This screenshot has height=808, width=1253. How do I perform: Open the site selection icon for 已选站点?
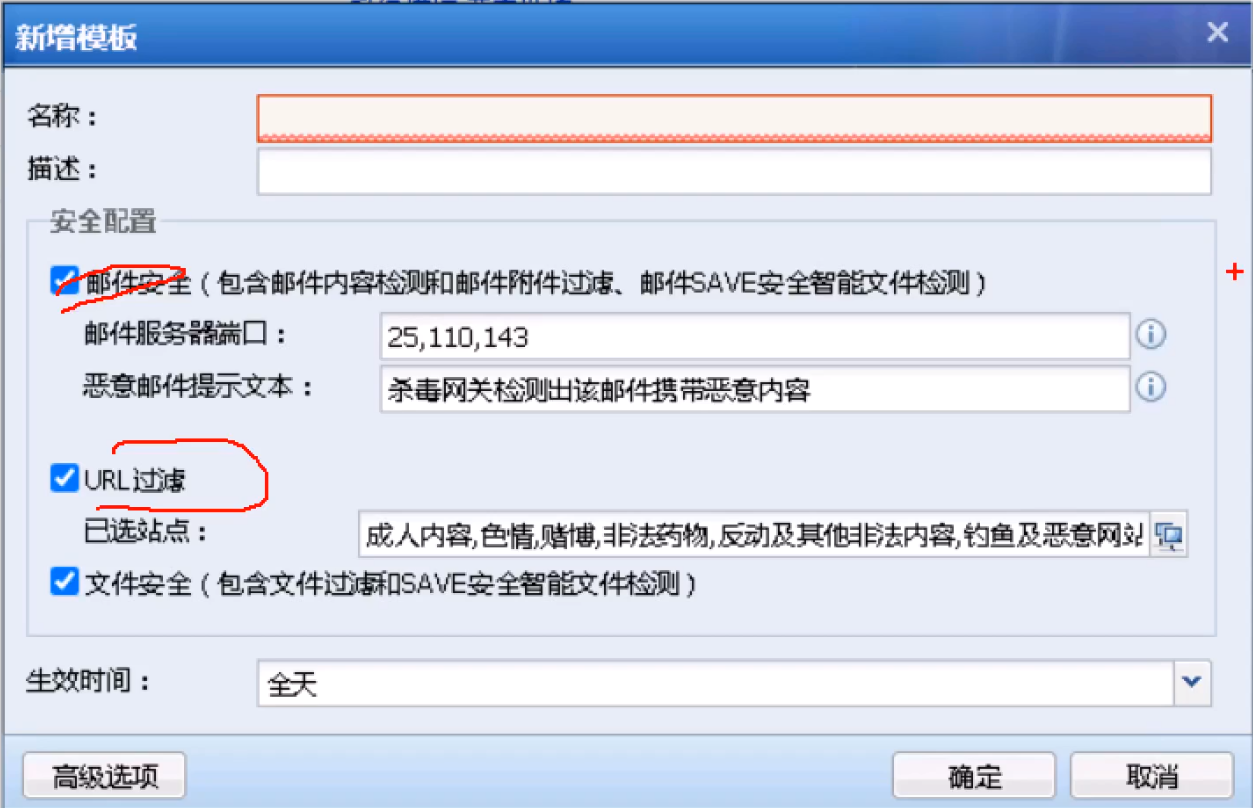(x=1169, y=535)
